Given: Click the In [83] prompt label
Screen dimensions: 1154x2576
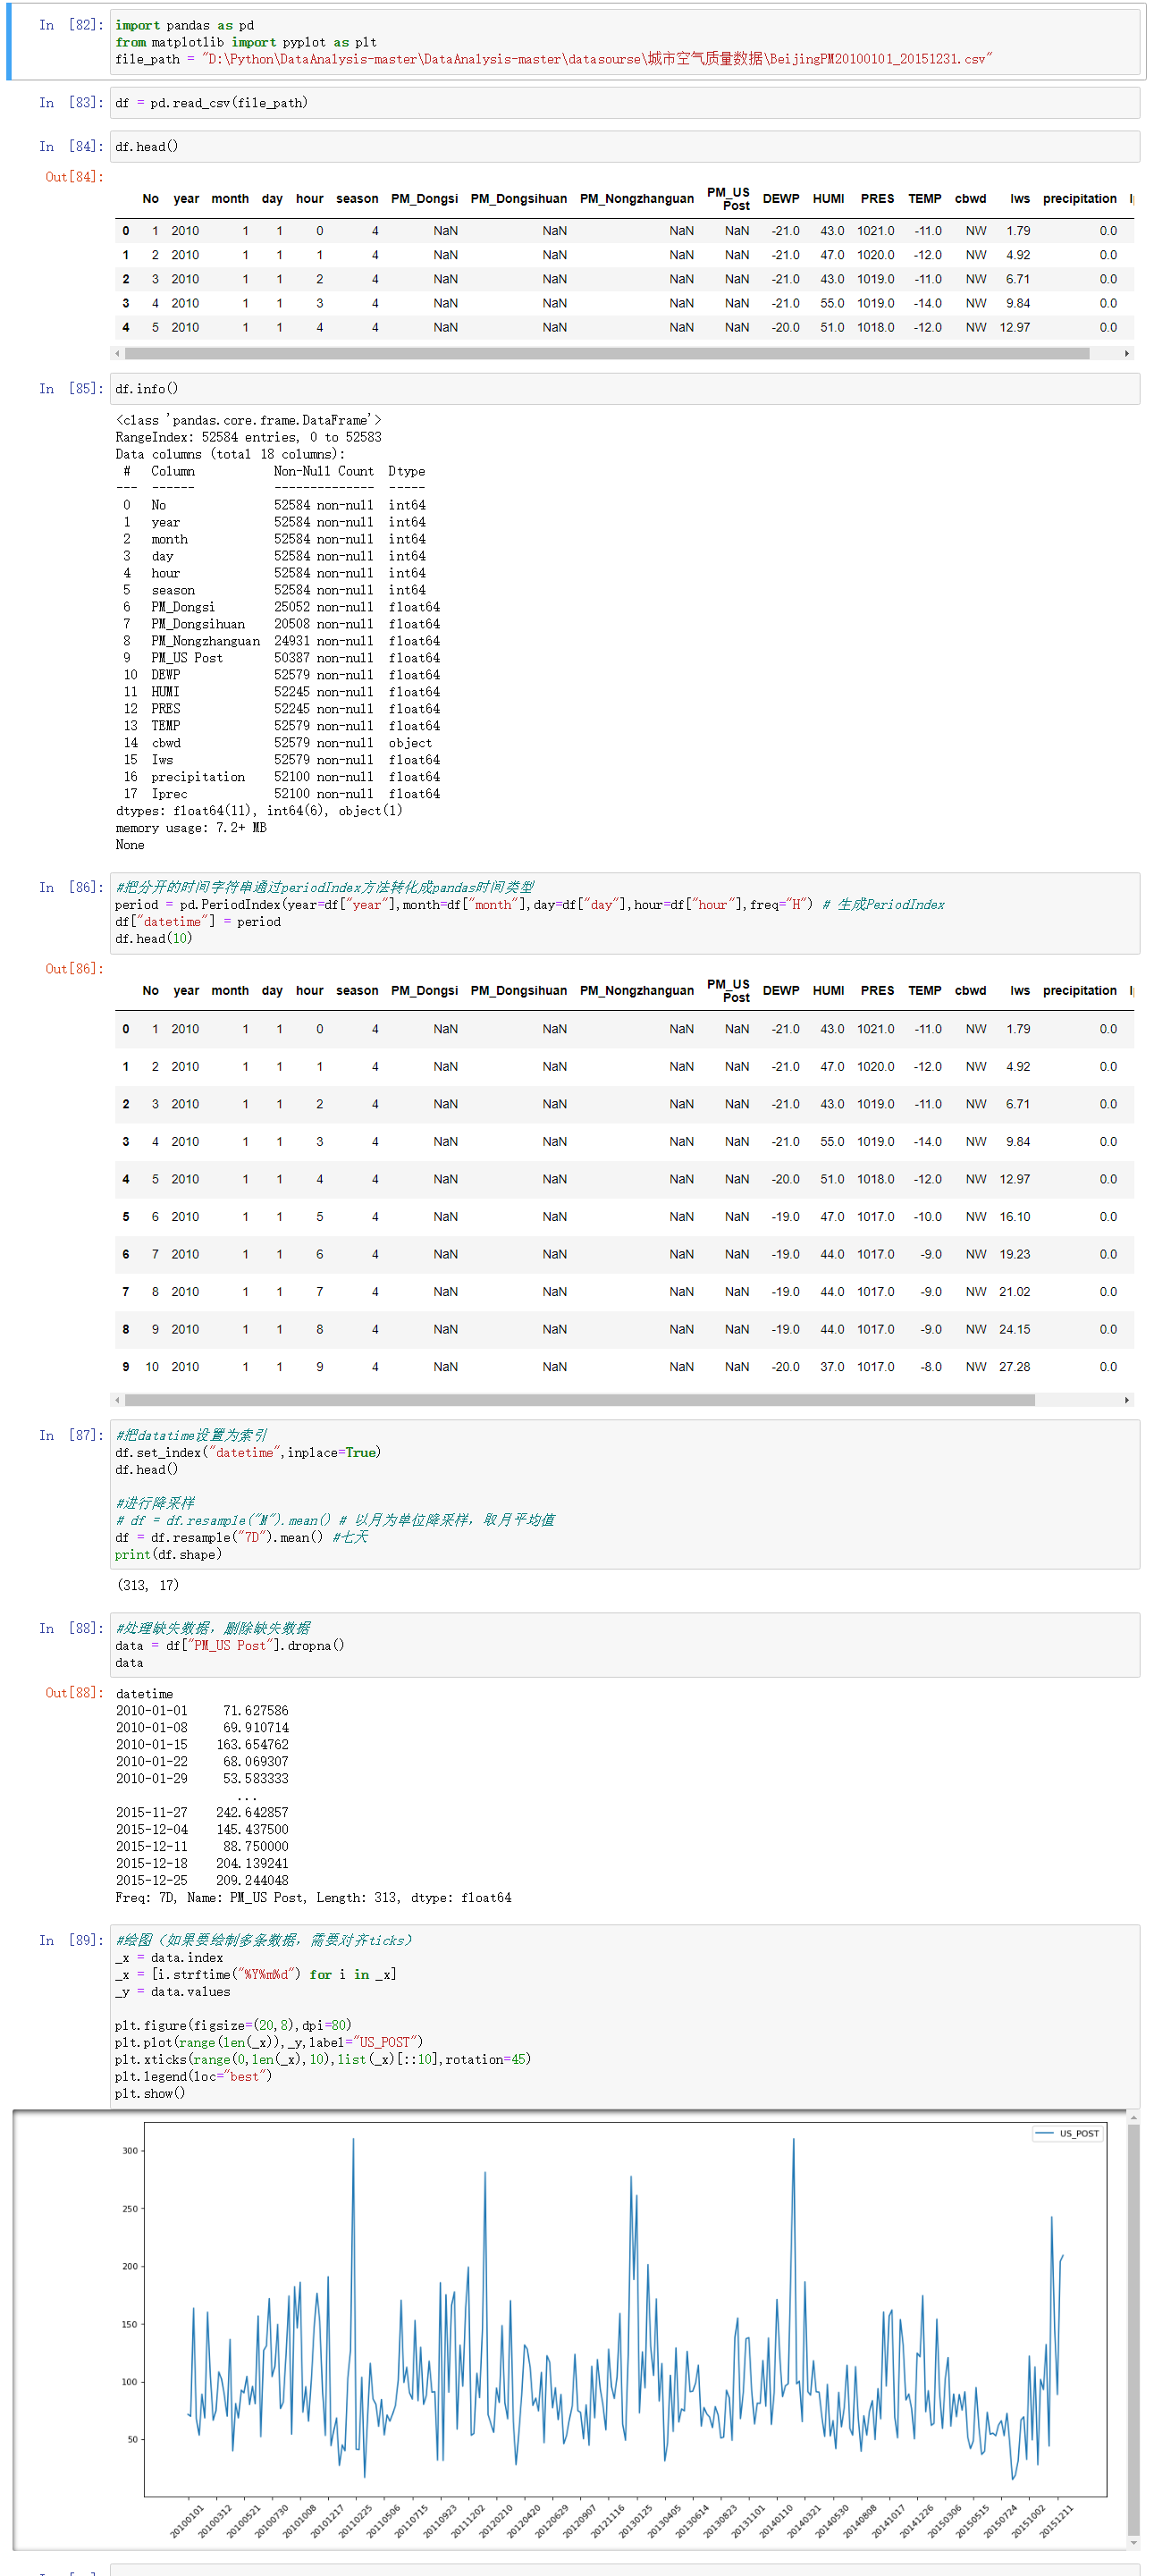Looking at the screenshot, I should tap(71, 103).
